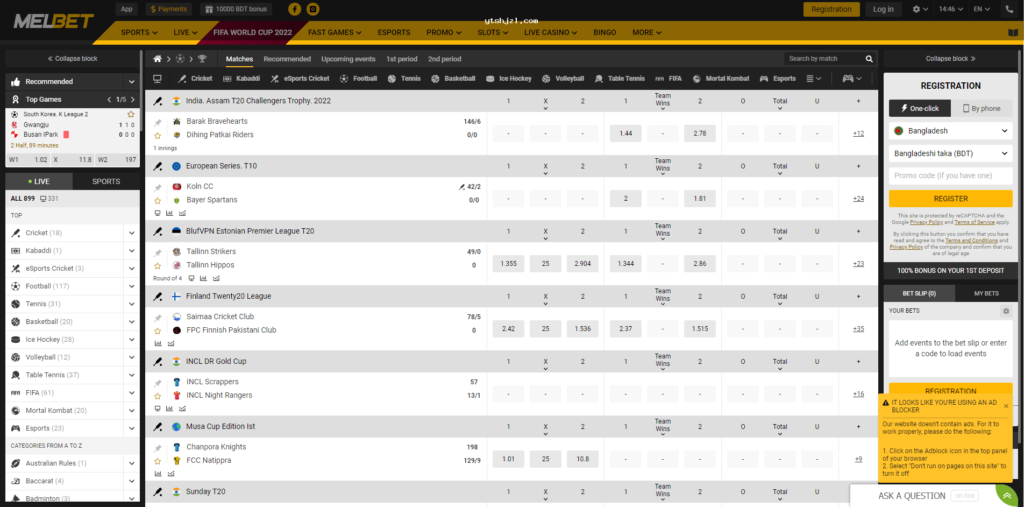Open the game controller filter icon
Image resolution: width=1024 pixels, height=507 pixels.
[852, 78]
